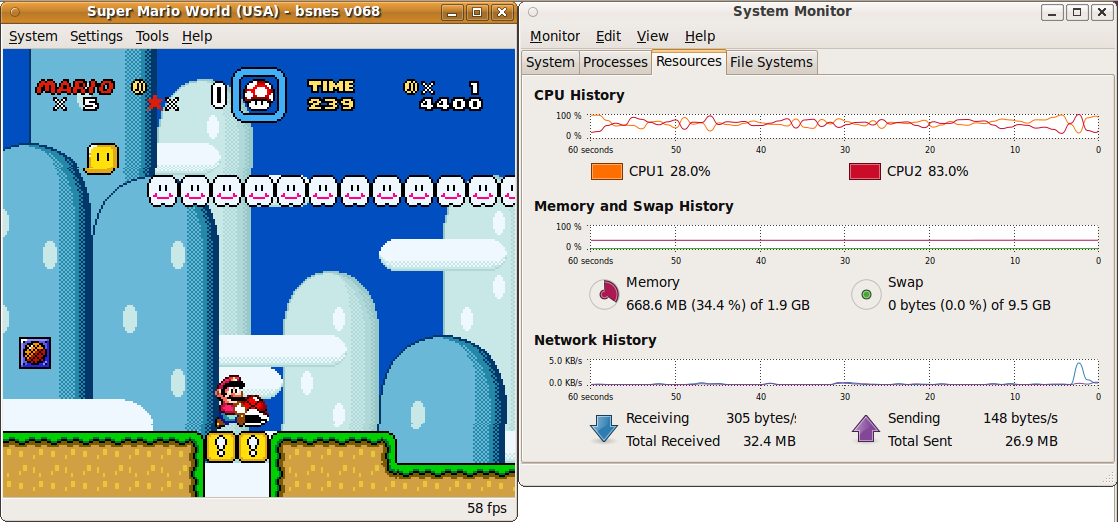This screenshot has width=1118, height=522.
Task: Click the 668.6 MB memory usage text
Action: pos(718,305)
